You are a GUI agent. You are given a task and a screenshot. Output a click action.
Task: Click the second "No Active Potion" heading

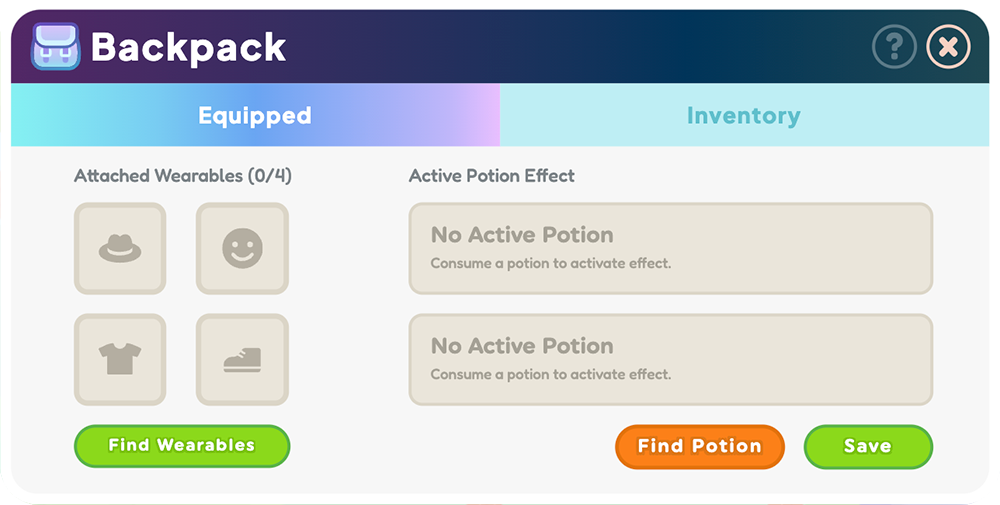[522, 346]
